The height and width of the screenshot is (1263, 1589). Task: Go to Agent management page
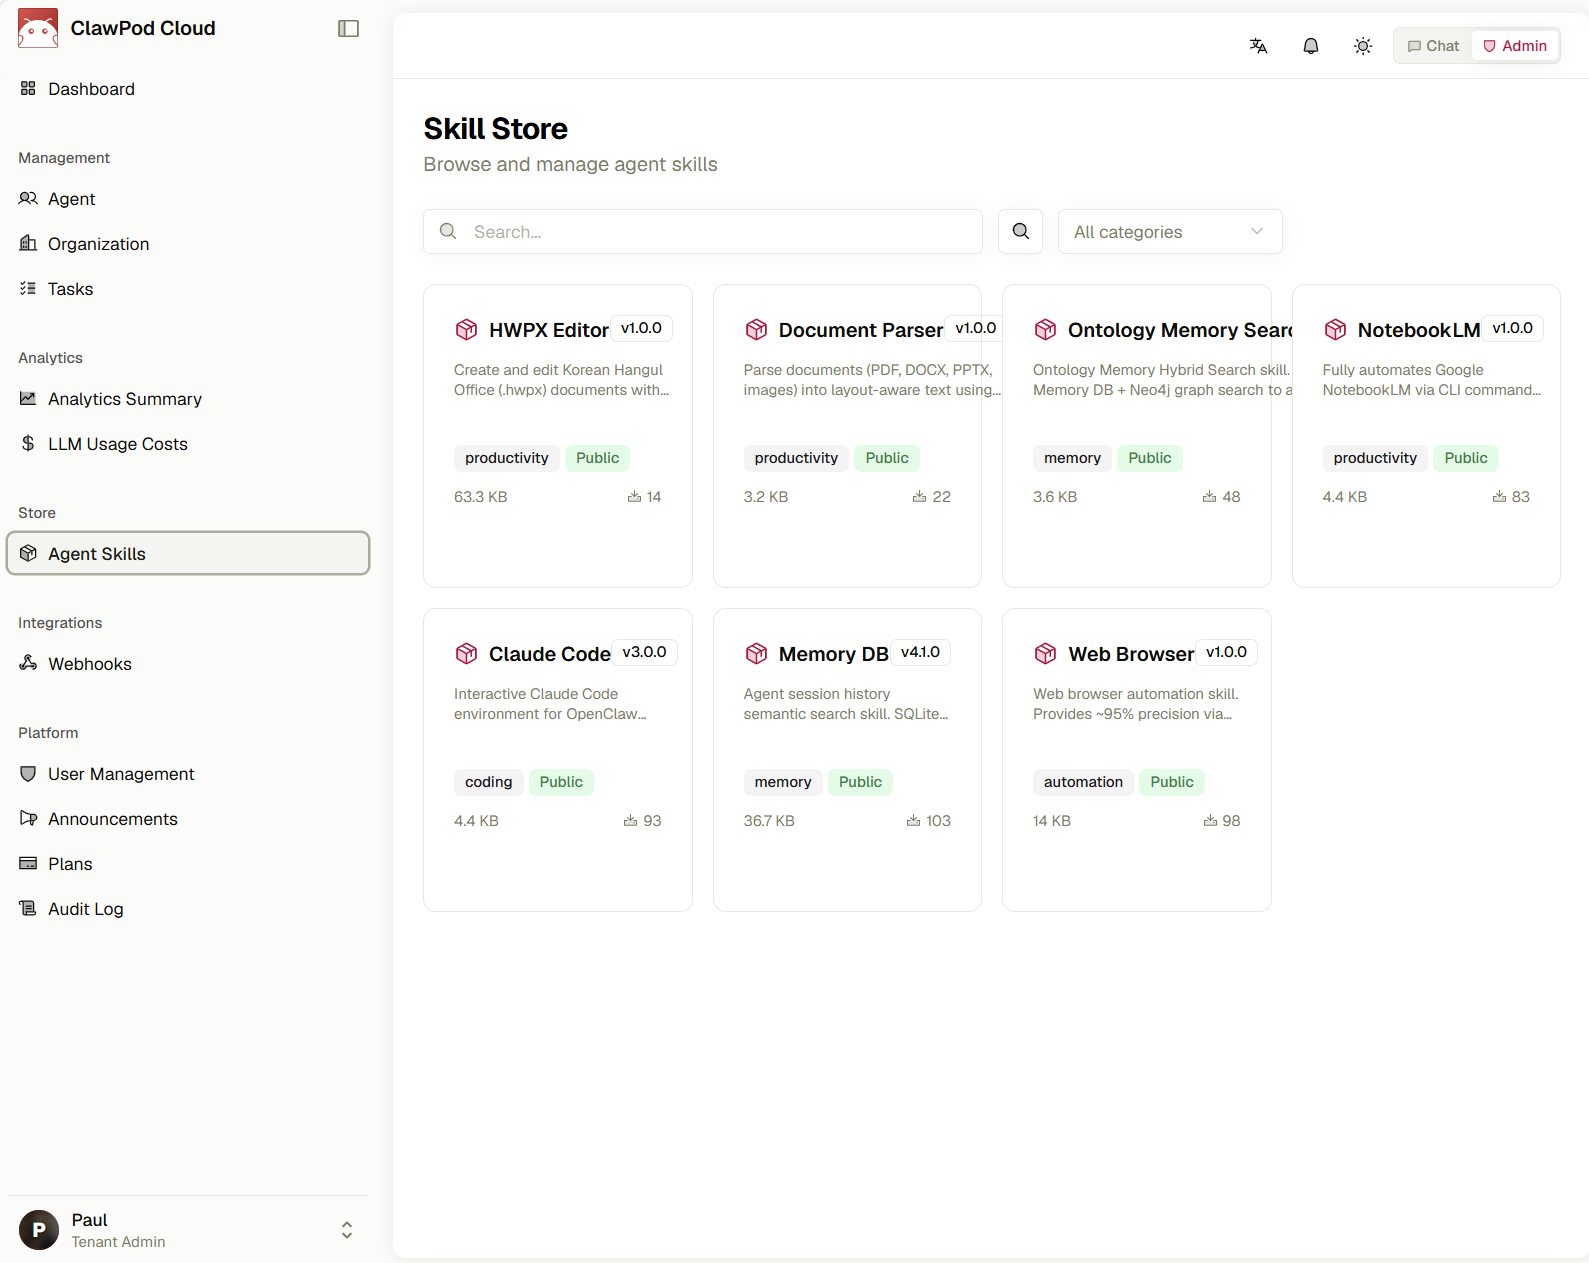(x=188, y=199)
